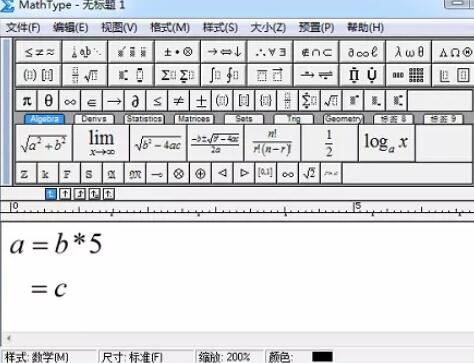Open the products and set theory templates palette
The image size is (474, 363).
tap(362, 75)
